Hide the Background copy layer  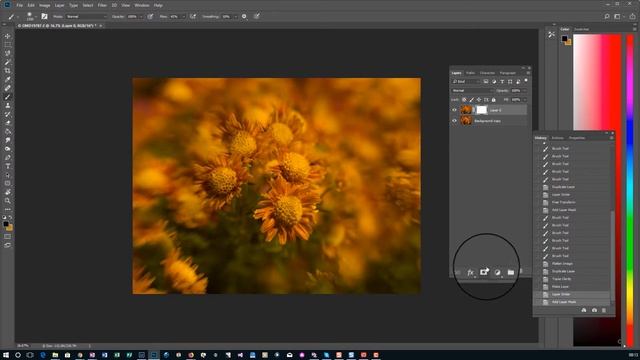(454, 121)
